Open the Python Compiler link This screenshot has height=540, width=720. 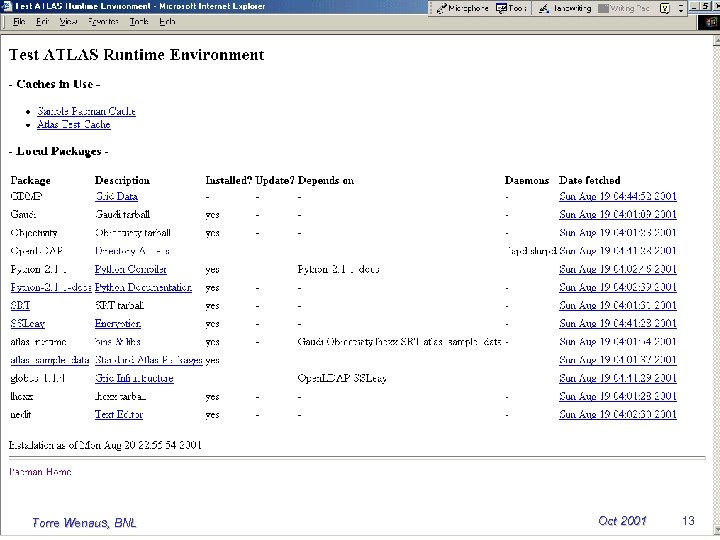coord(131,269)
